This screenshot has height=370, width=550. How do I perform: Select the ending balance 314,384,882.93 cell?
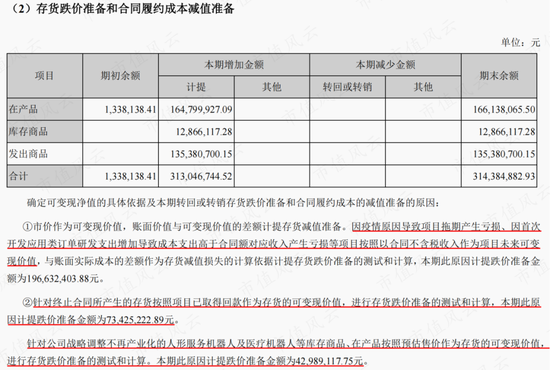[x=504, y=176]
